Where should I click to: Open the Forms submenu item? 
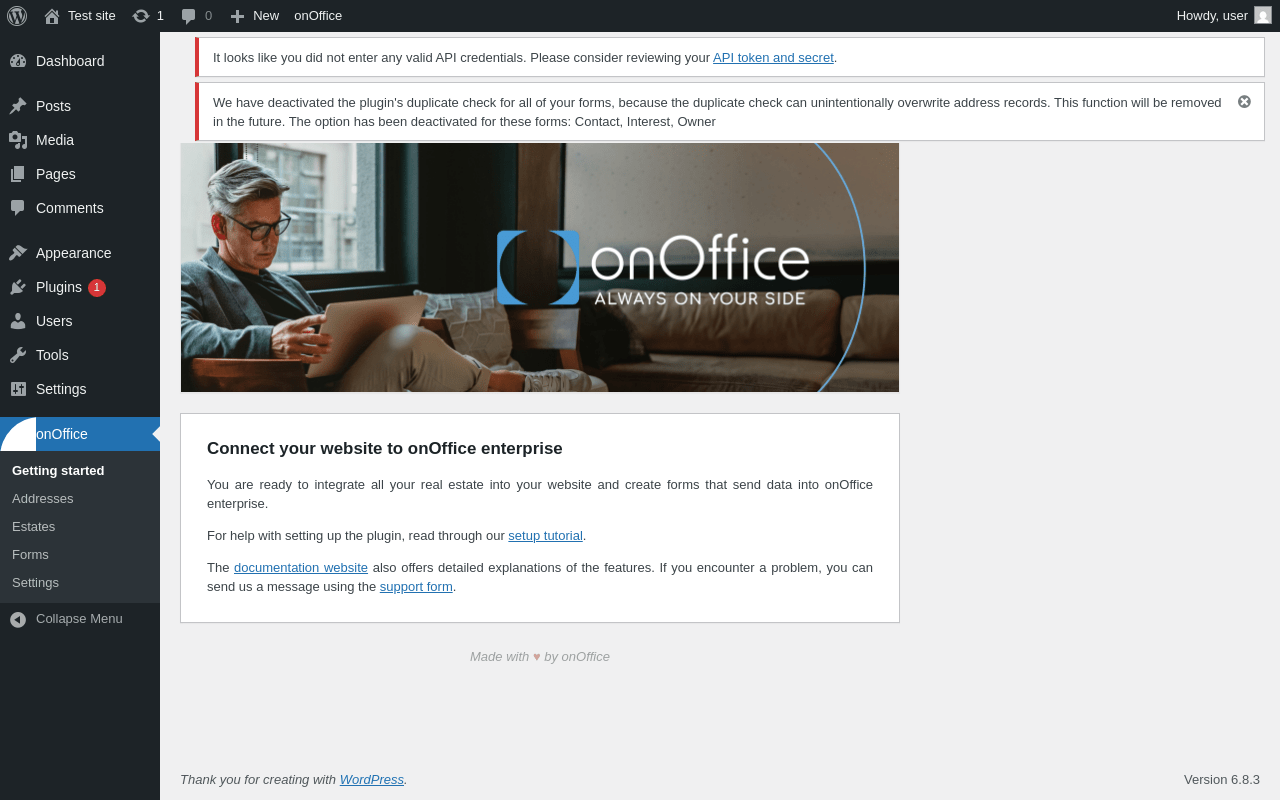[30, 555]
